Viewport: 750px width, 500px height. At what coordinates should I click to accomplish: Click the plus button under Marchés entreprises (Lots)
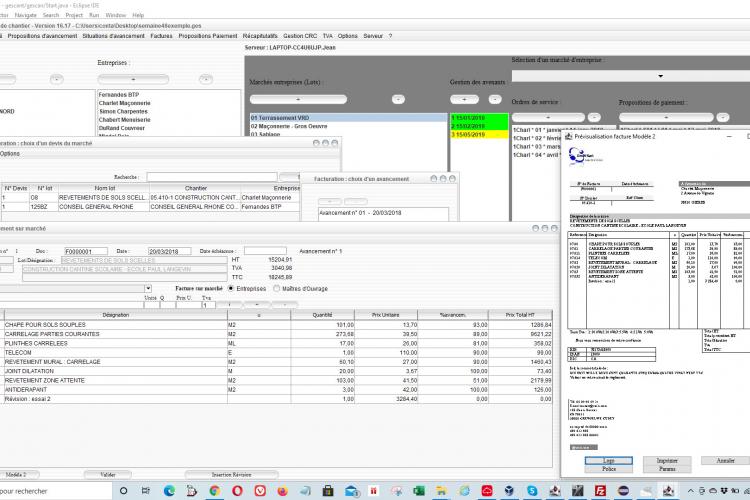298,100
